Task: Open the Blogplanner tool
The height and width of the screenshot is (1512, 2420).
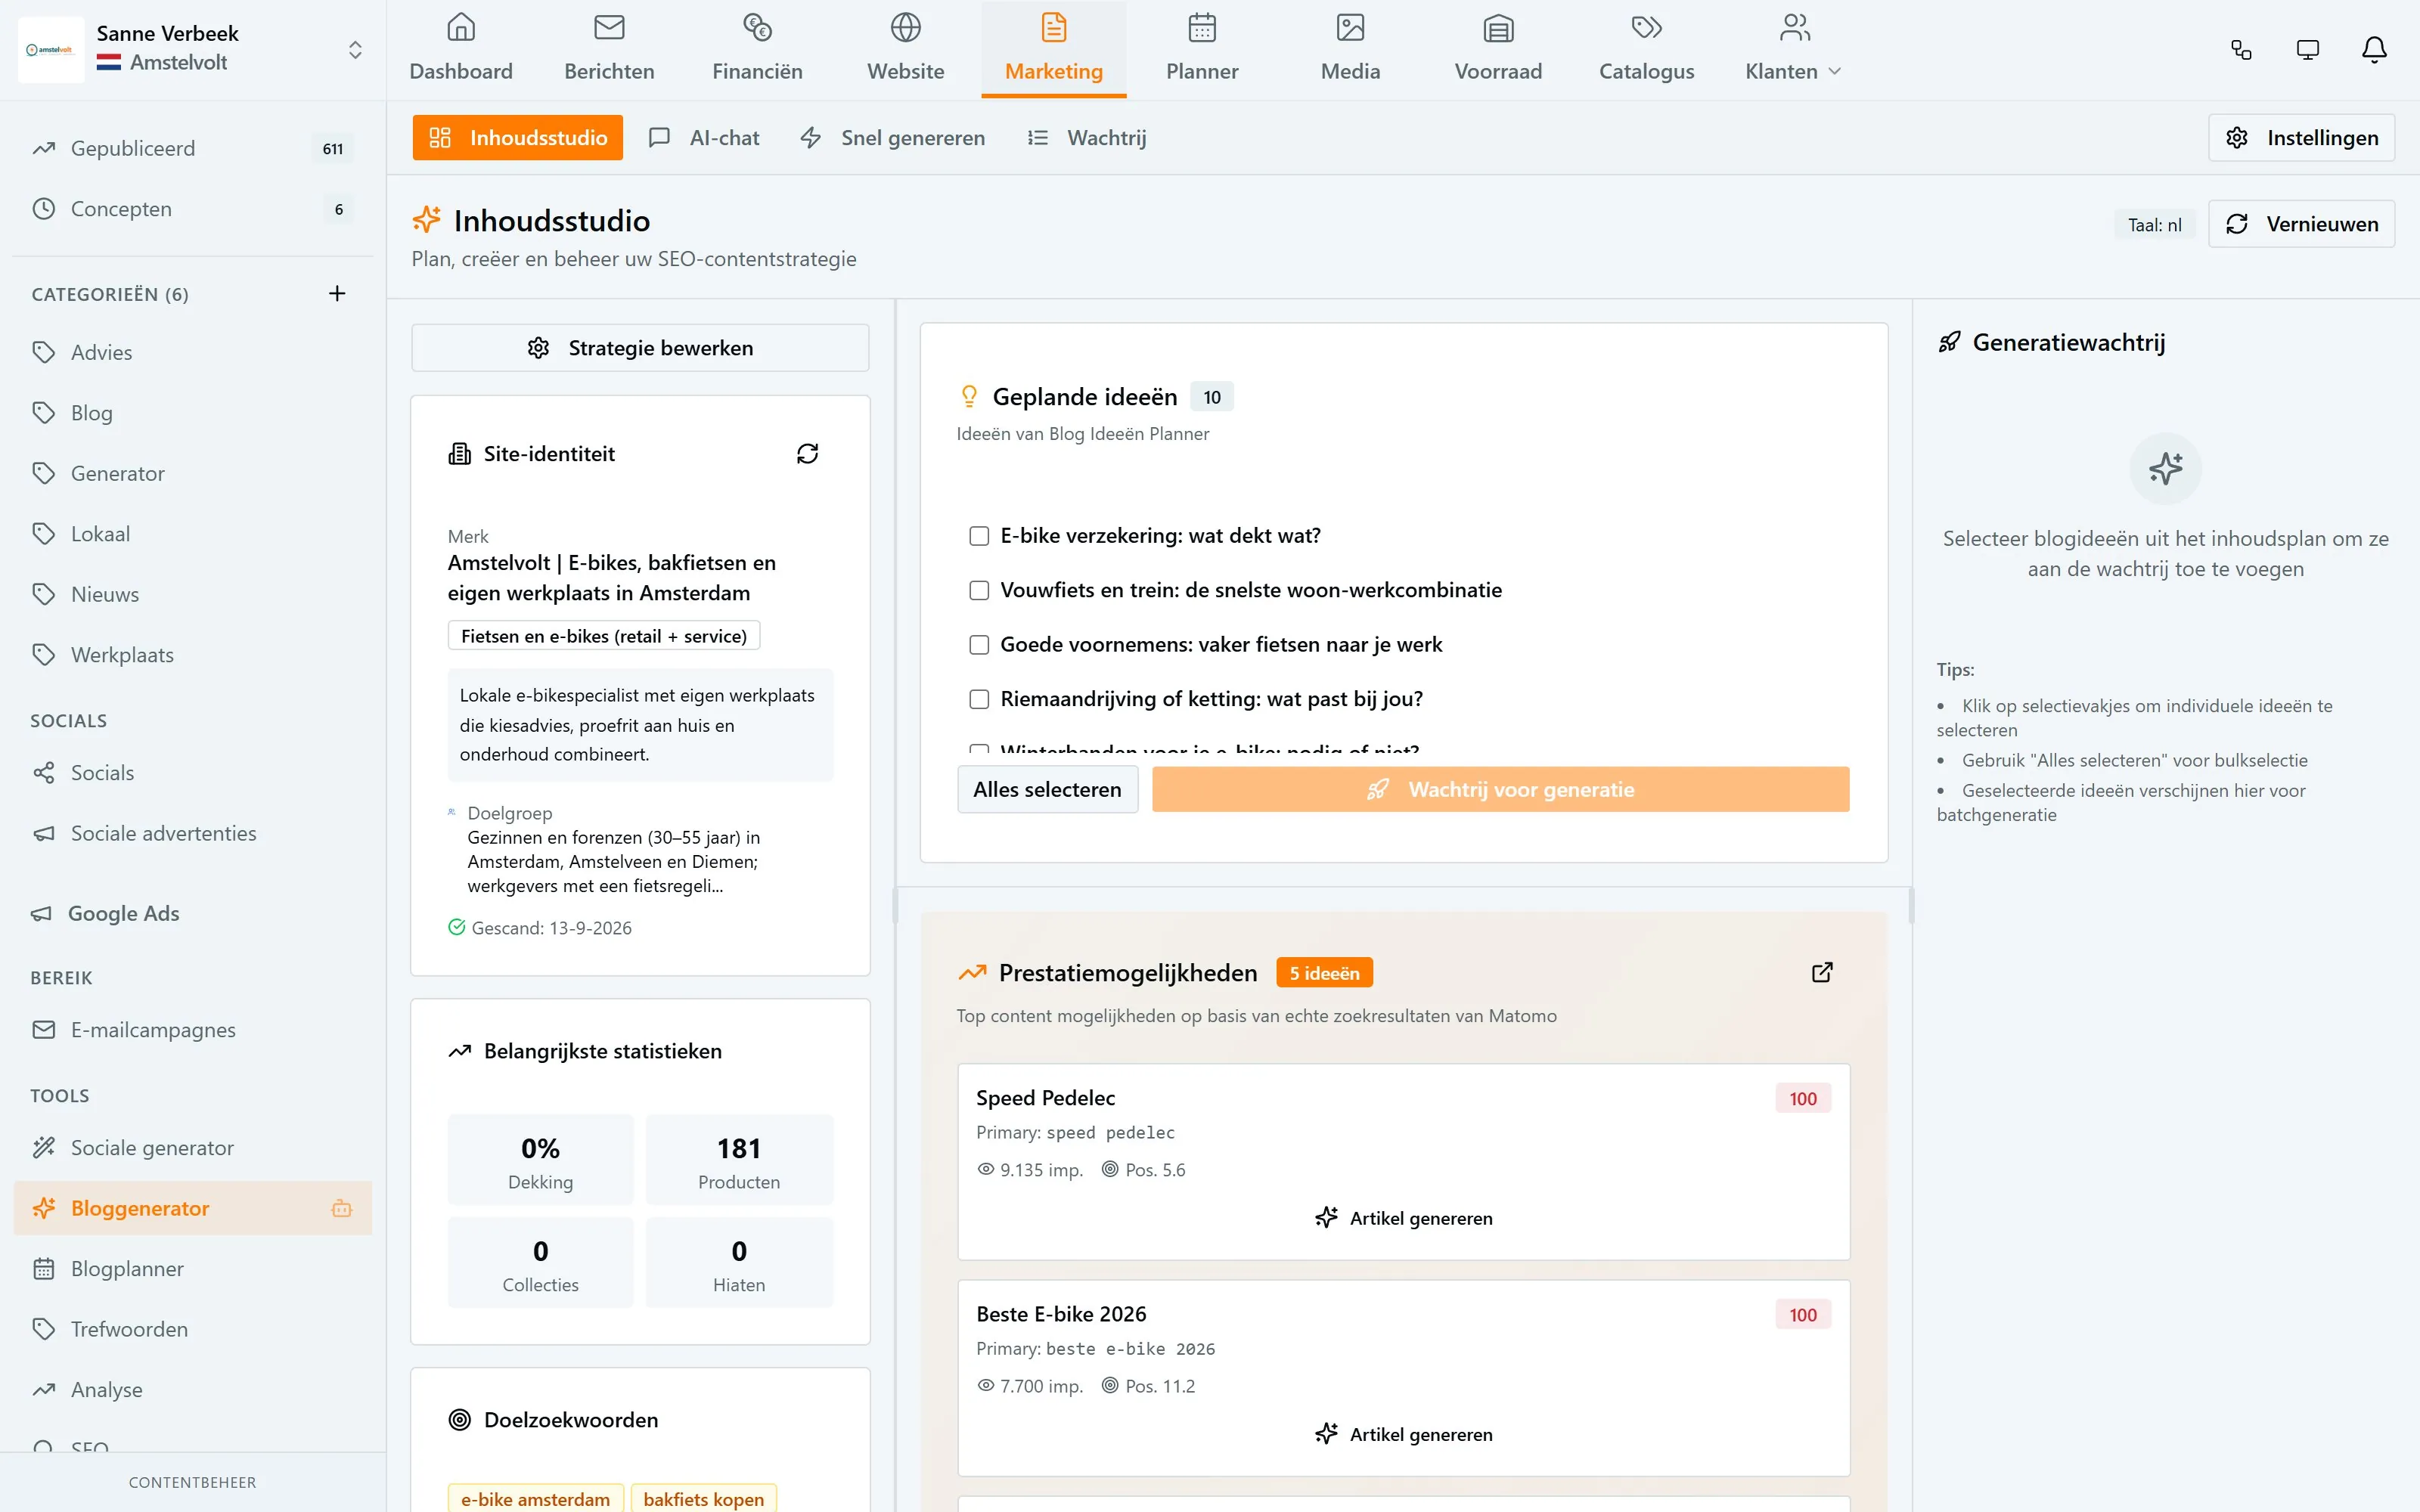Action: [x=192, y=1268]
